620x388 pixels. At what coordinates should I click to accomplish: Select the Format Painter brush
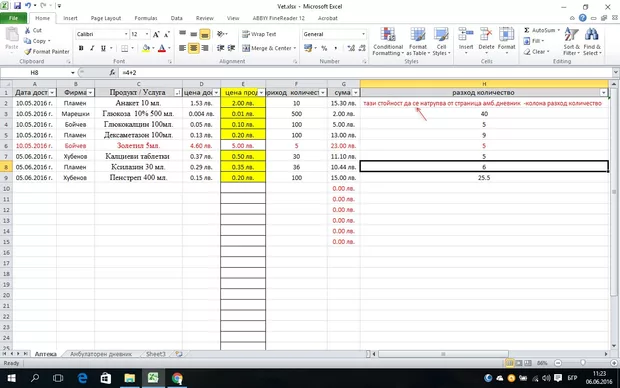click(28, 52)
